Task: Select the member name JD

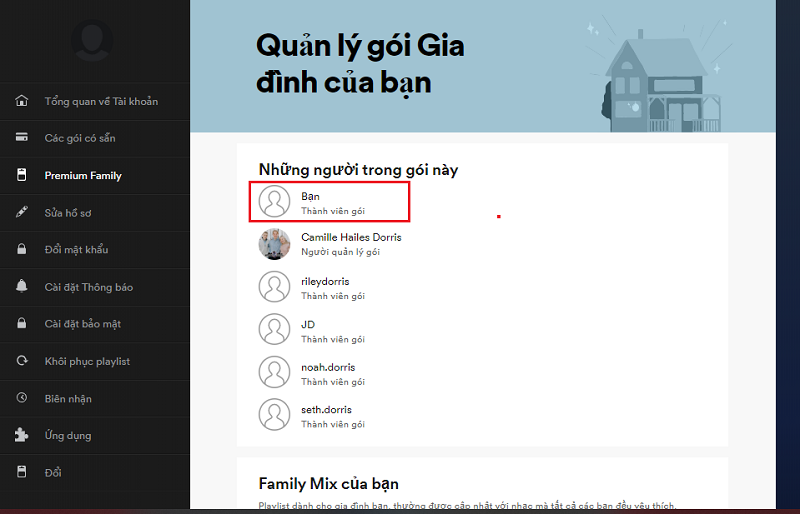Action: click(x=308, y=325)
